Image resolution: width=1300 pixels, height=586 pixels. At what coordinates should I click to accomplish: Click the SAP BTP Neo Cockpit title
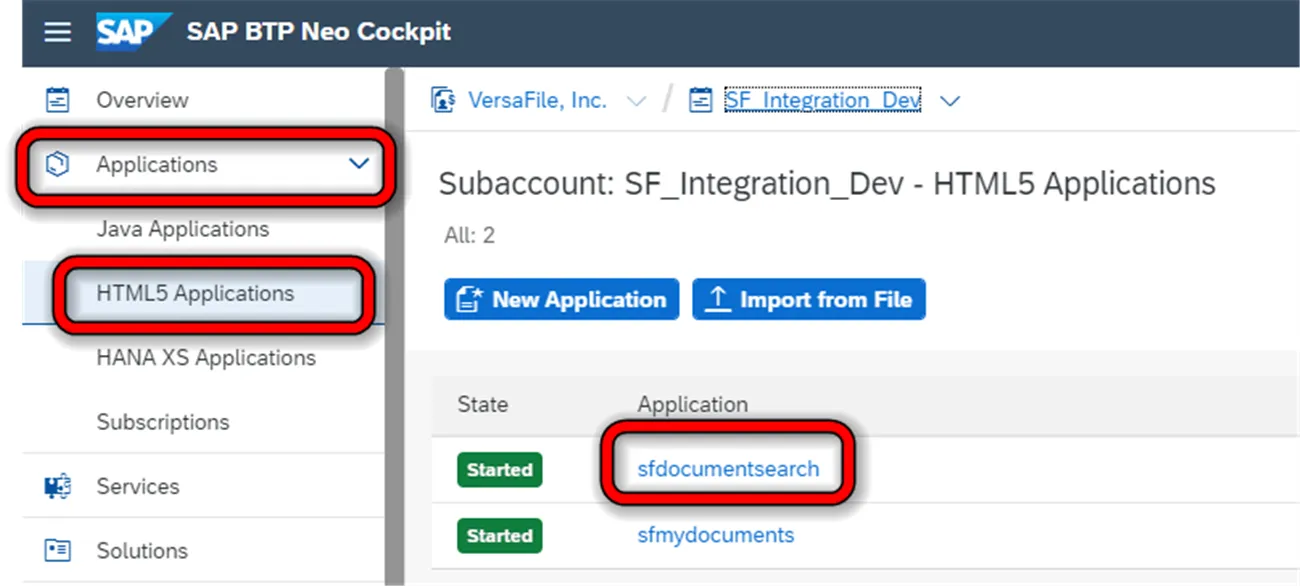(319, 32)
